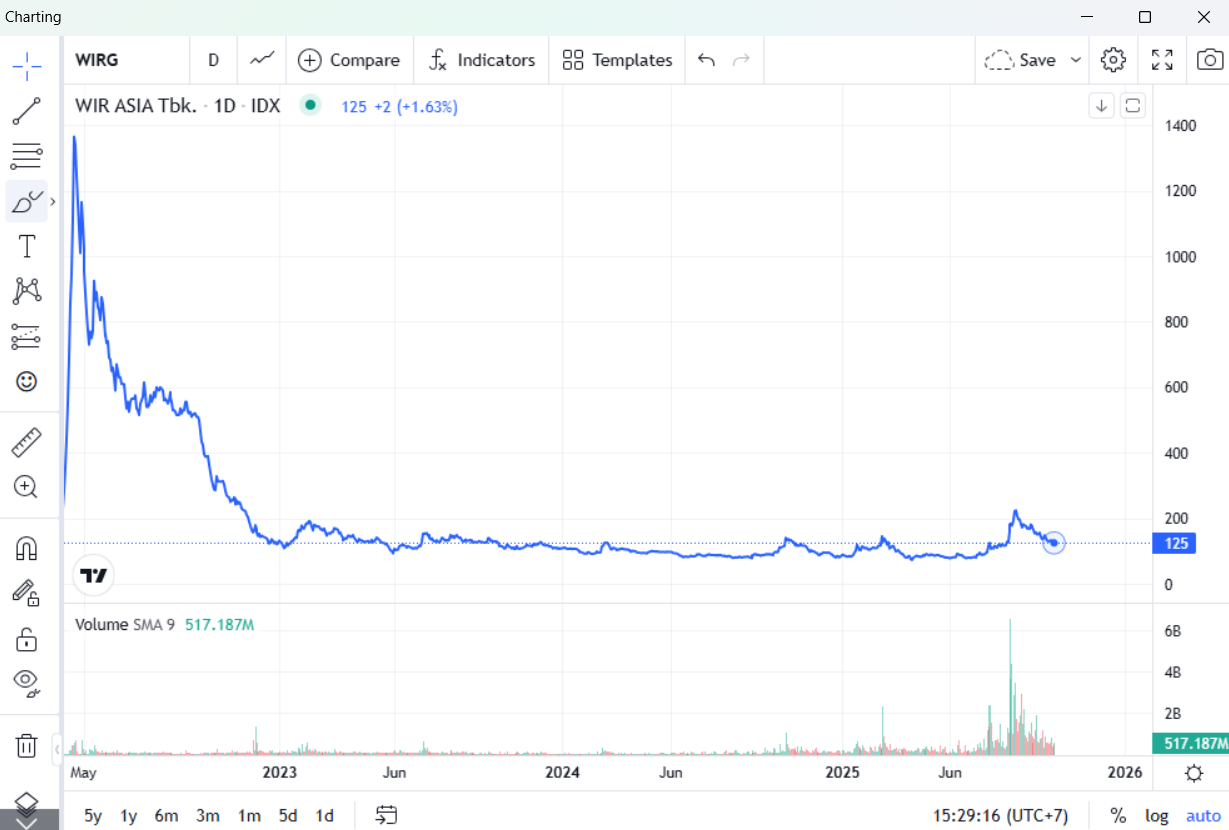Open the Templates menu

[x=617, y=60]
